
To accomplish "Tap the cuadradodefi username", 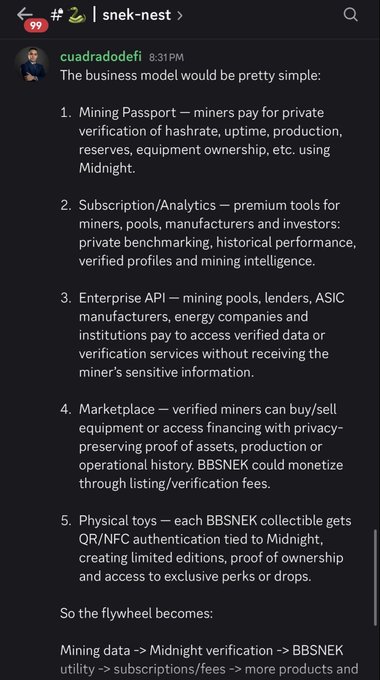I will click(x=101, y=57).
